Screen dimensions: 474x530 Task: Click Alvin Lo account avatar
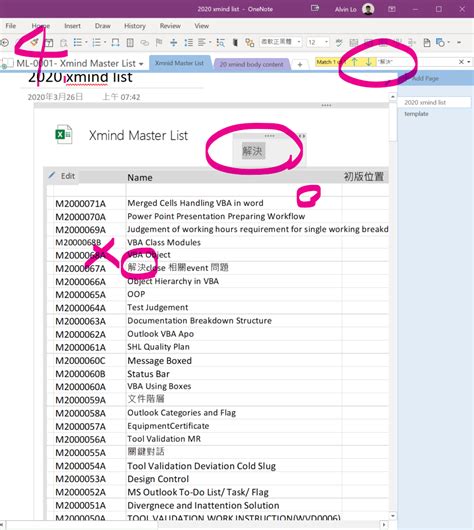368,9
